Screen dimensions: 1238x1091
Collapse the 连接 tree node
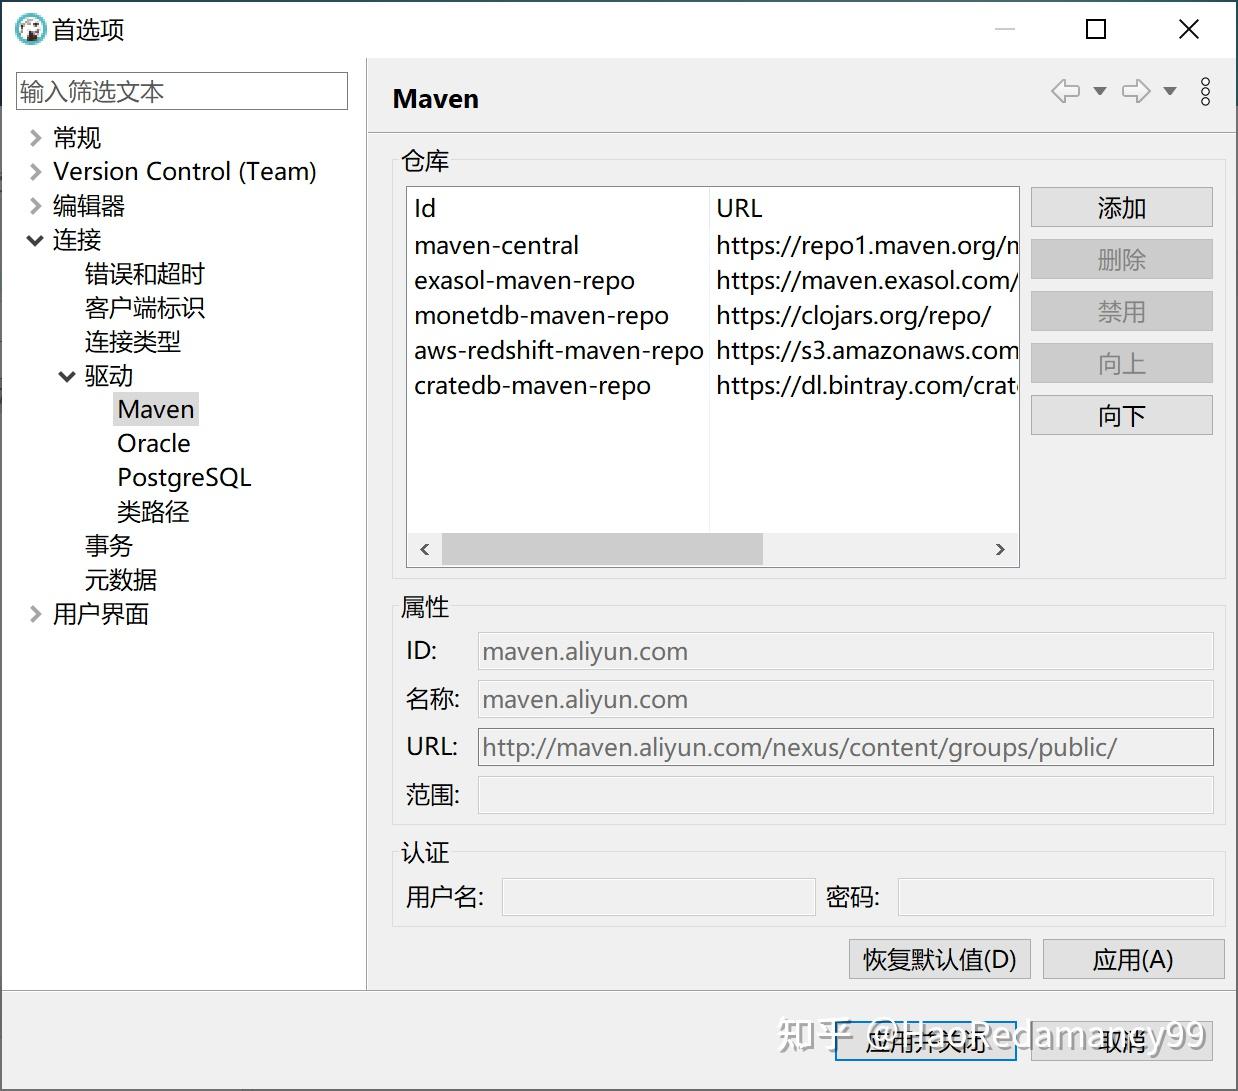(x=35, y=240)
